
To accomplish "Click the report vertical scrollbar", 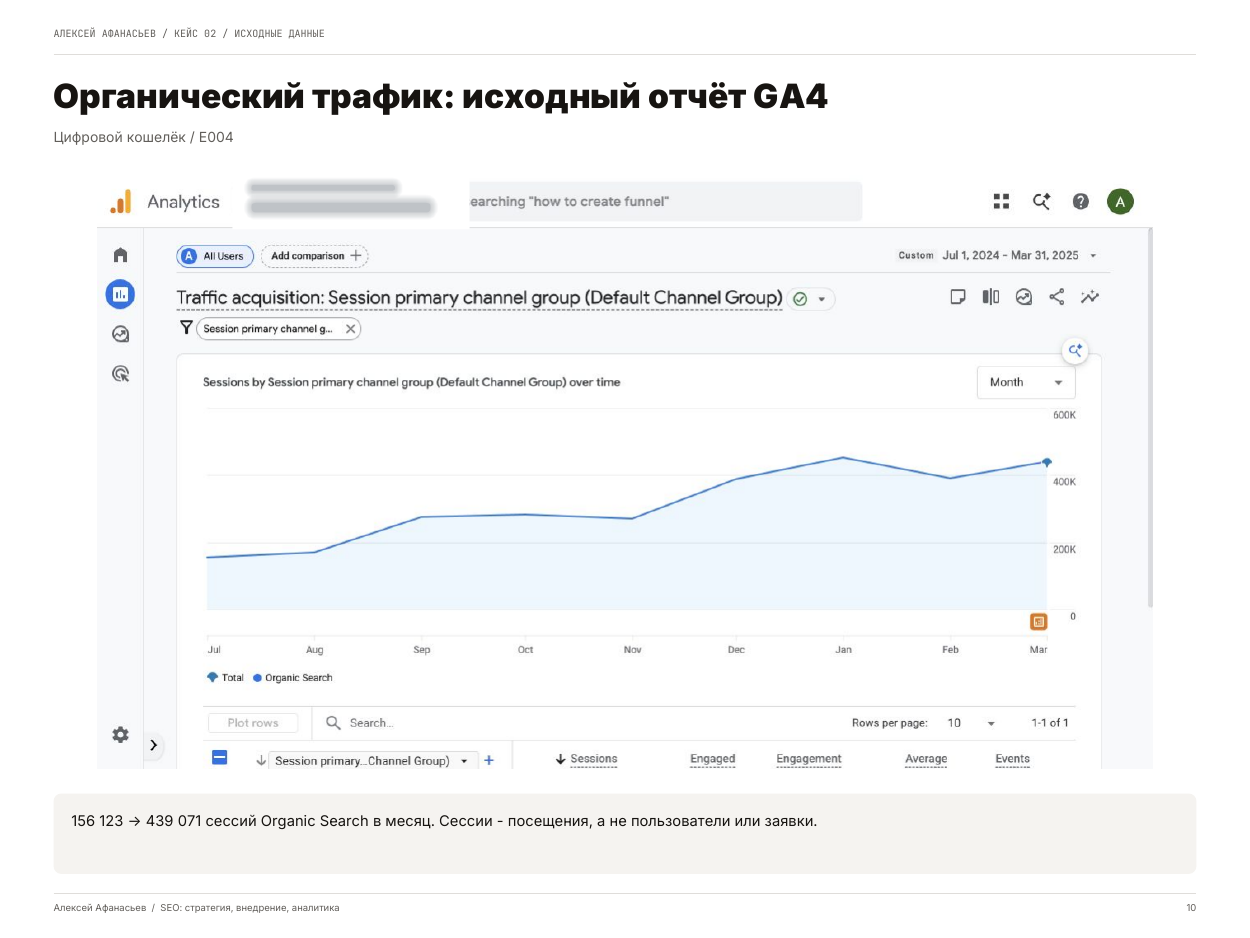I will (x=1150, y=418).
